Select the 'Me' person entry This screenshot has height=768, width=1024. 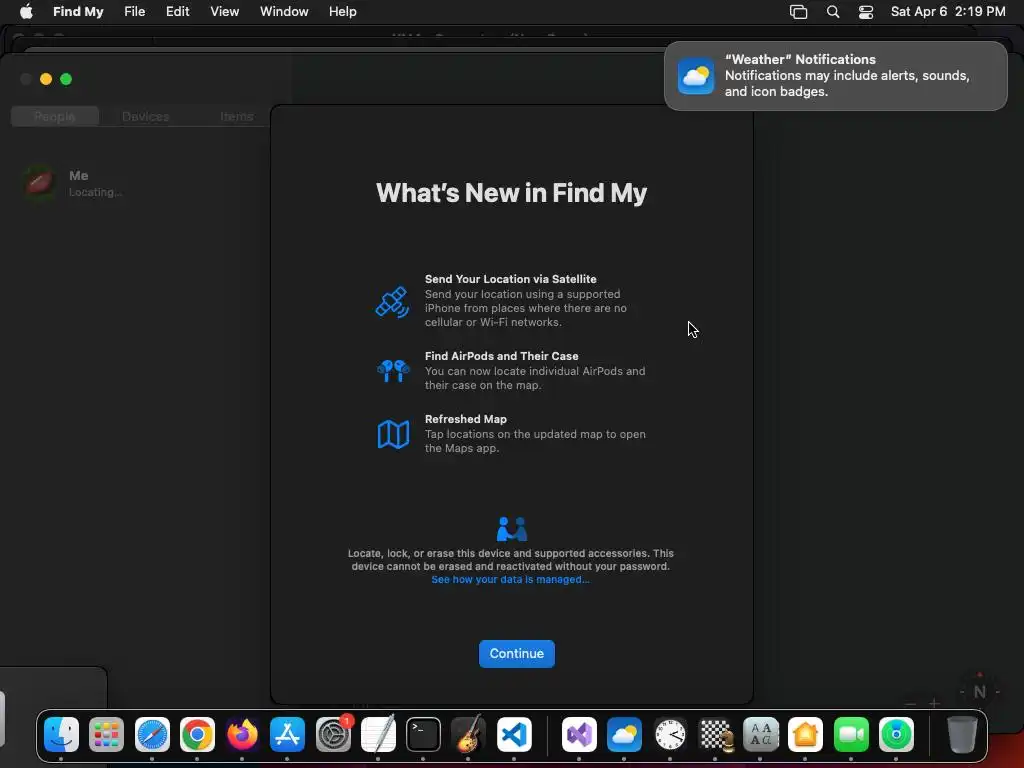134,183
